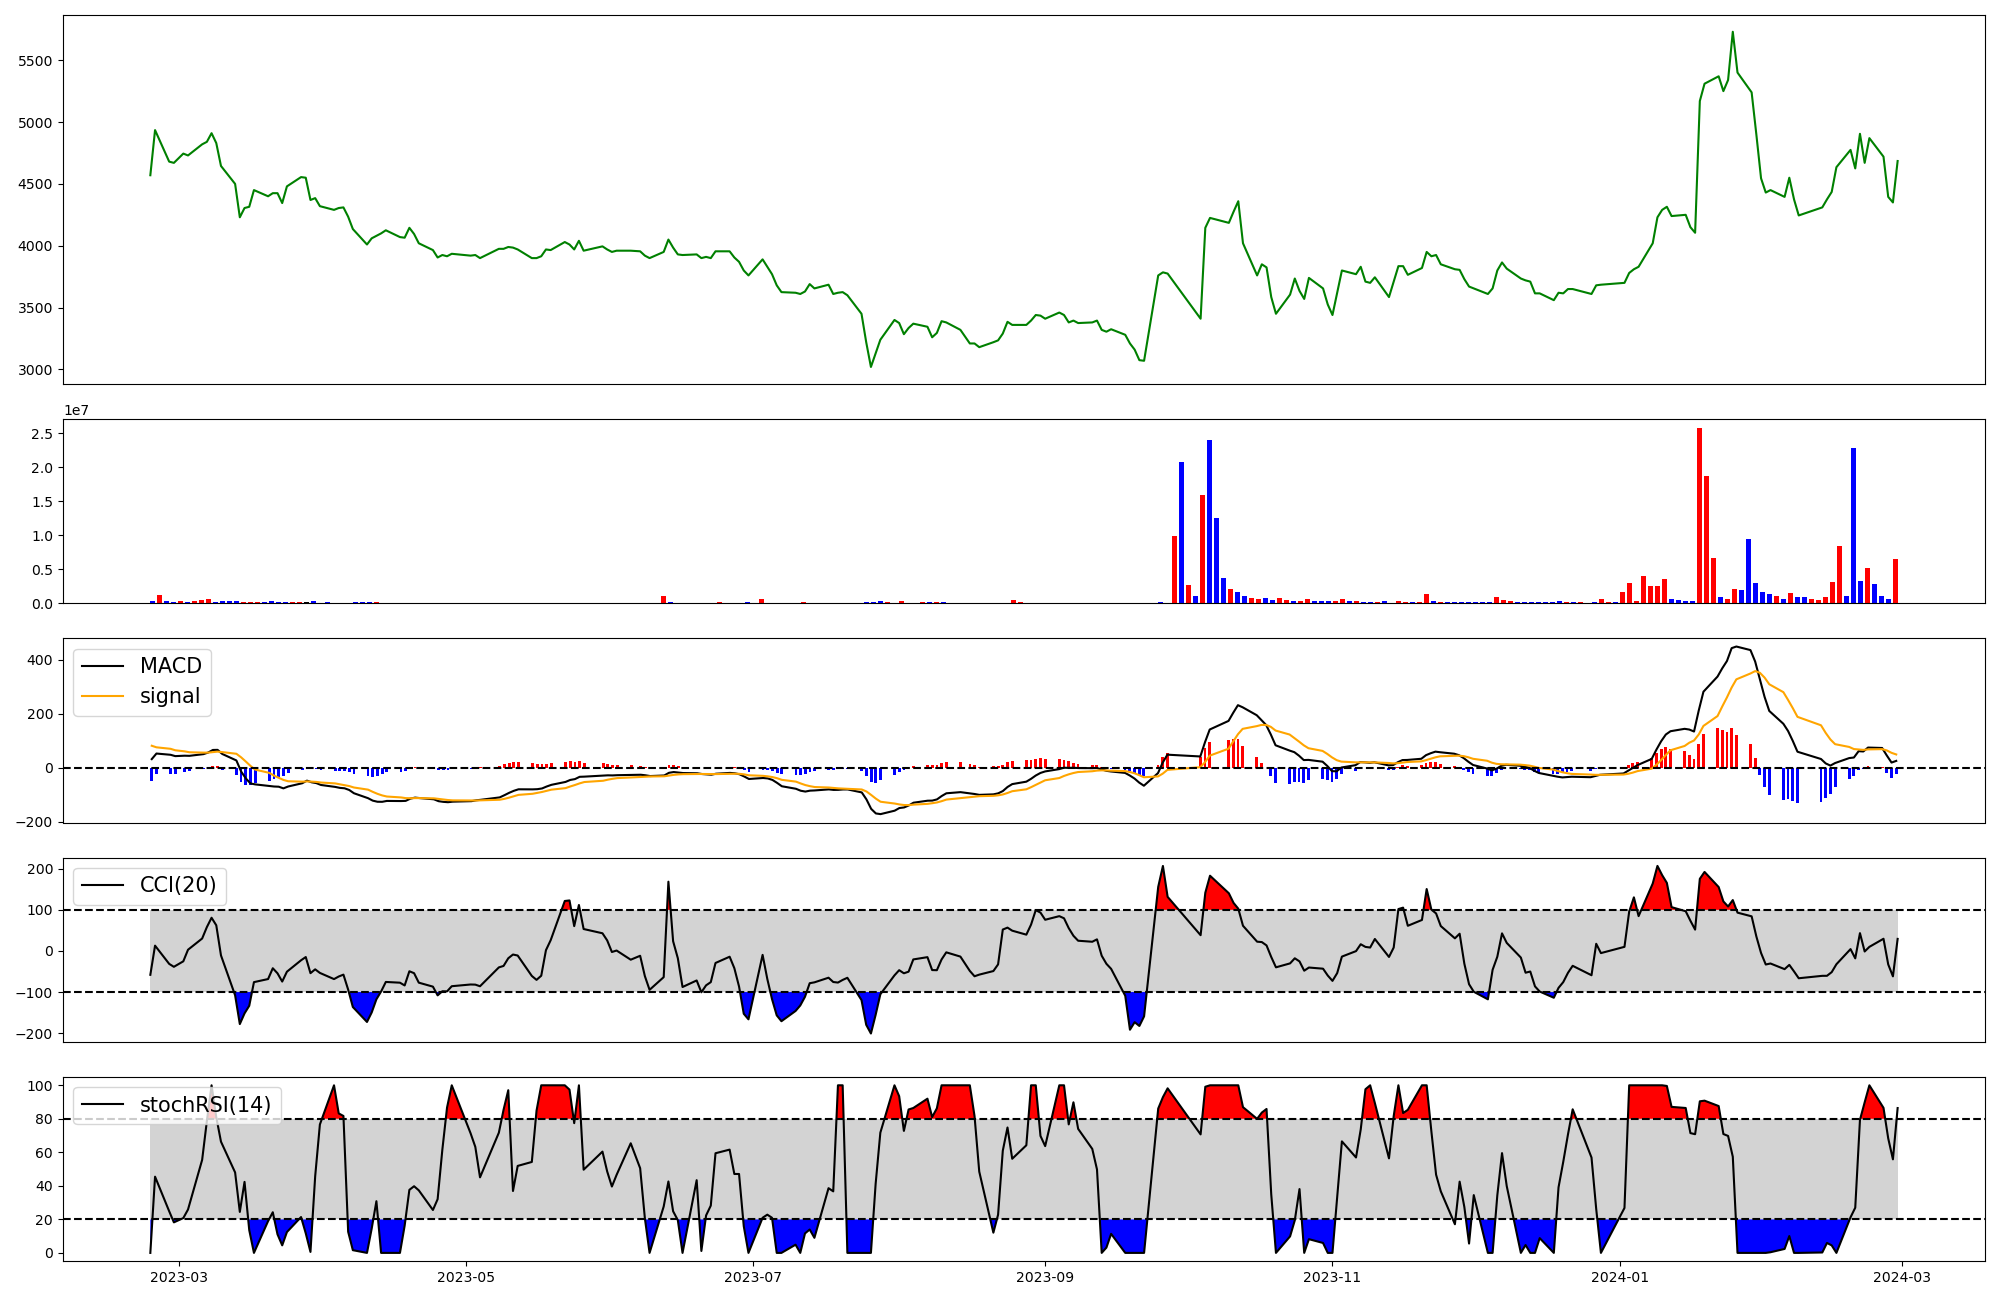This screenshot has height=1300, width=2000.
Task: Click the stochRSI(14) legend entry
Action: [x=205, y=1105]
